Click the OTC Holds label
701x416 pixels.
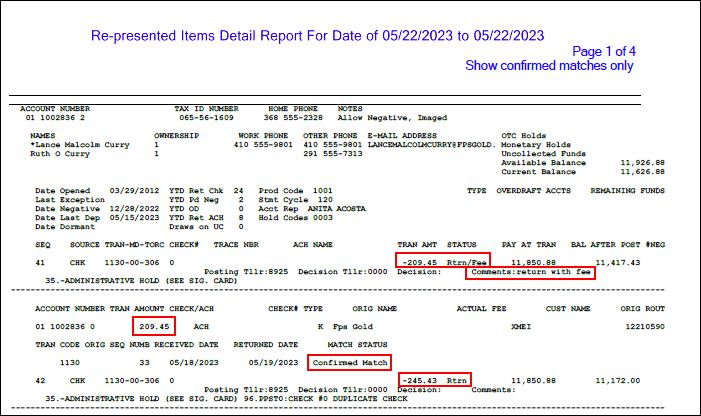coord(524,136)
